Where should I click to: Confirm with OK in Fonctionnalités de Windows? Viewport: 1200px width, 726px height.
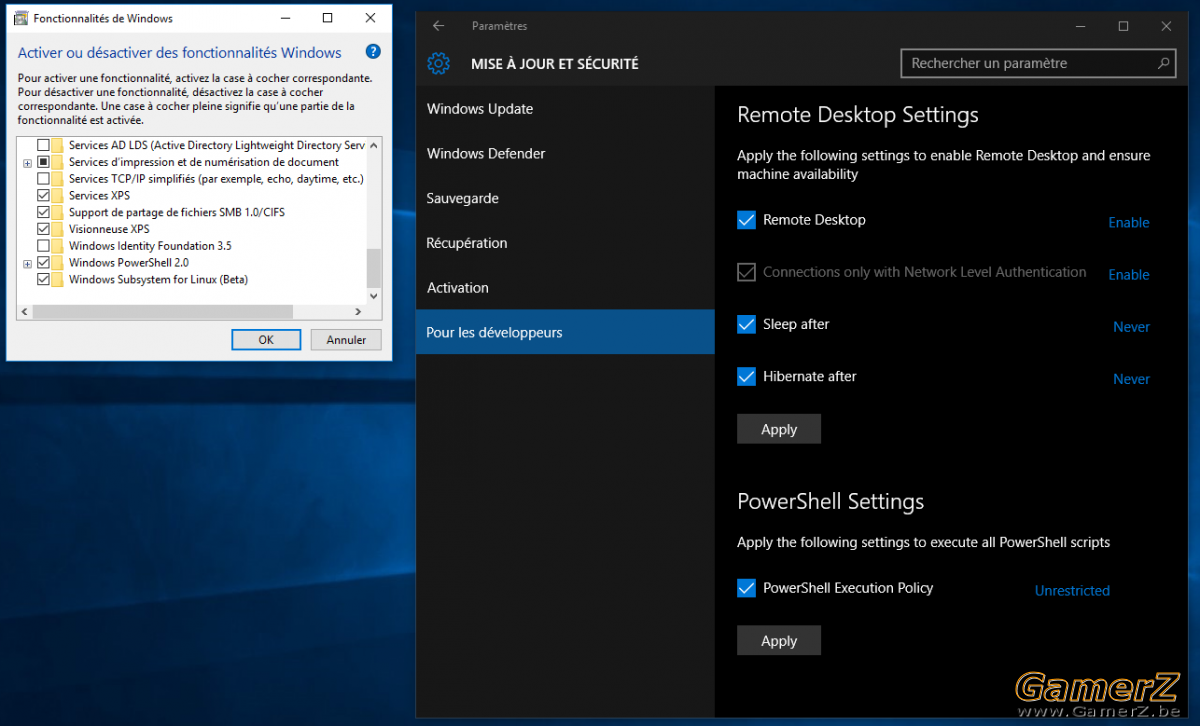[x=266, y=340]
